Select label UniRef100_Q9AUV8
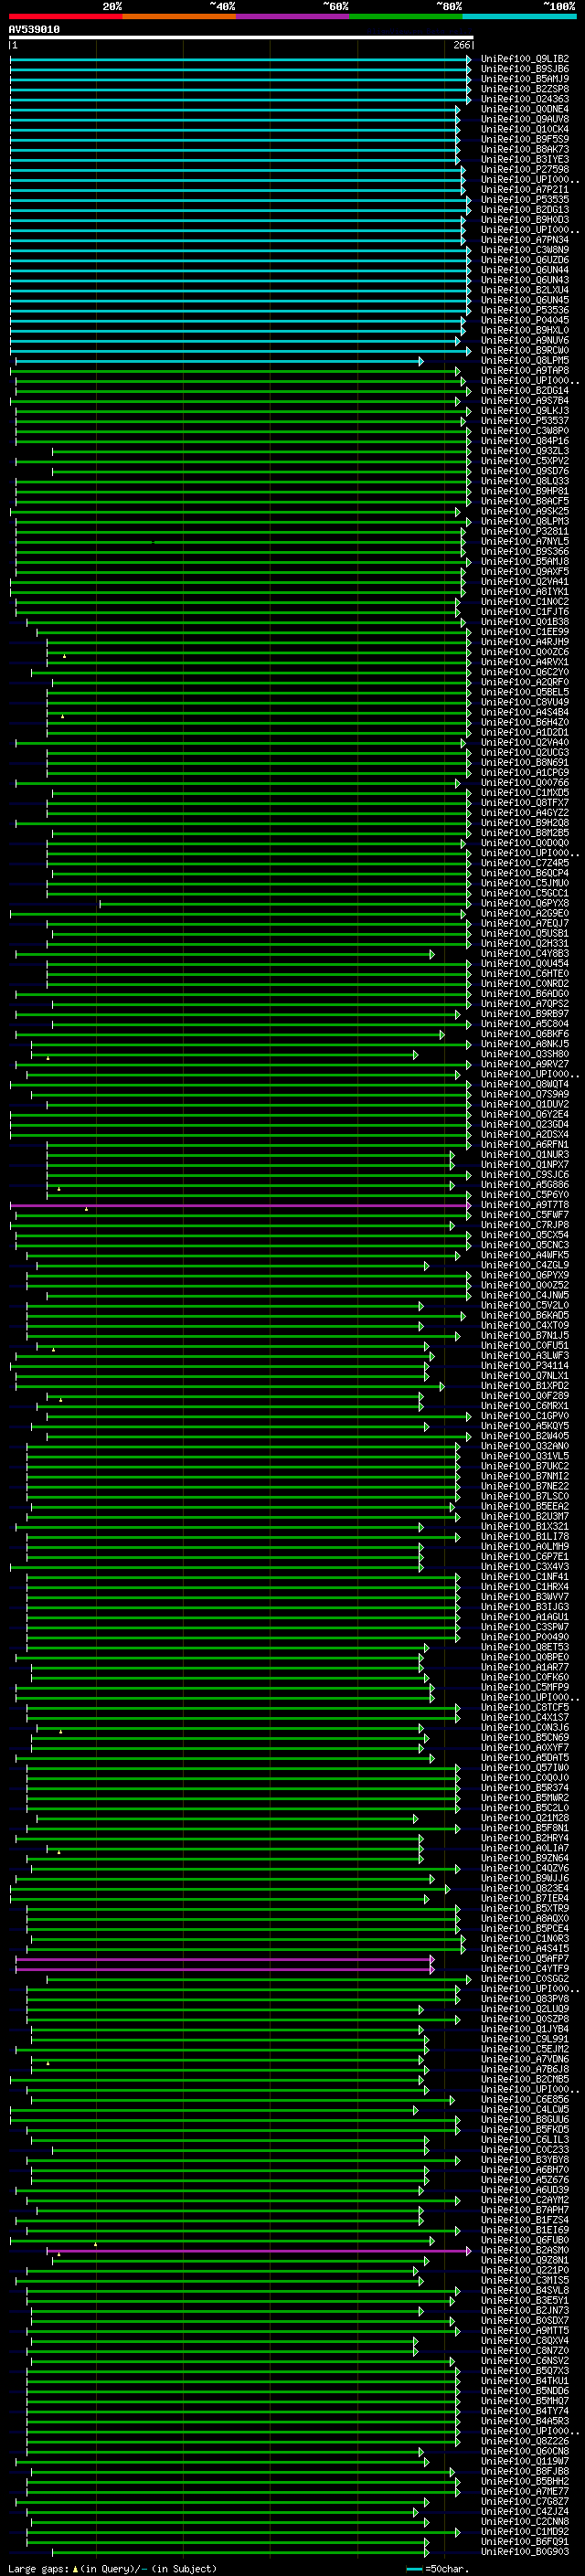Viewport: 585px width, 2576px height. [x=525, y=119]
